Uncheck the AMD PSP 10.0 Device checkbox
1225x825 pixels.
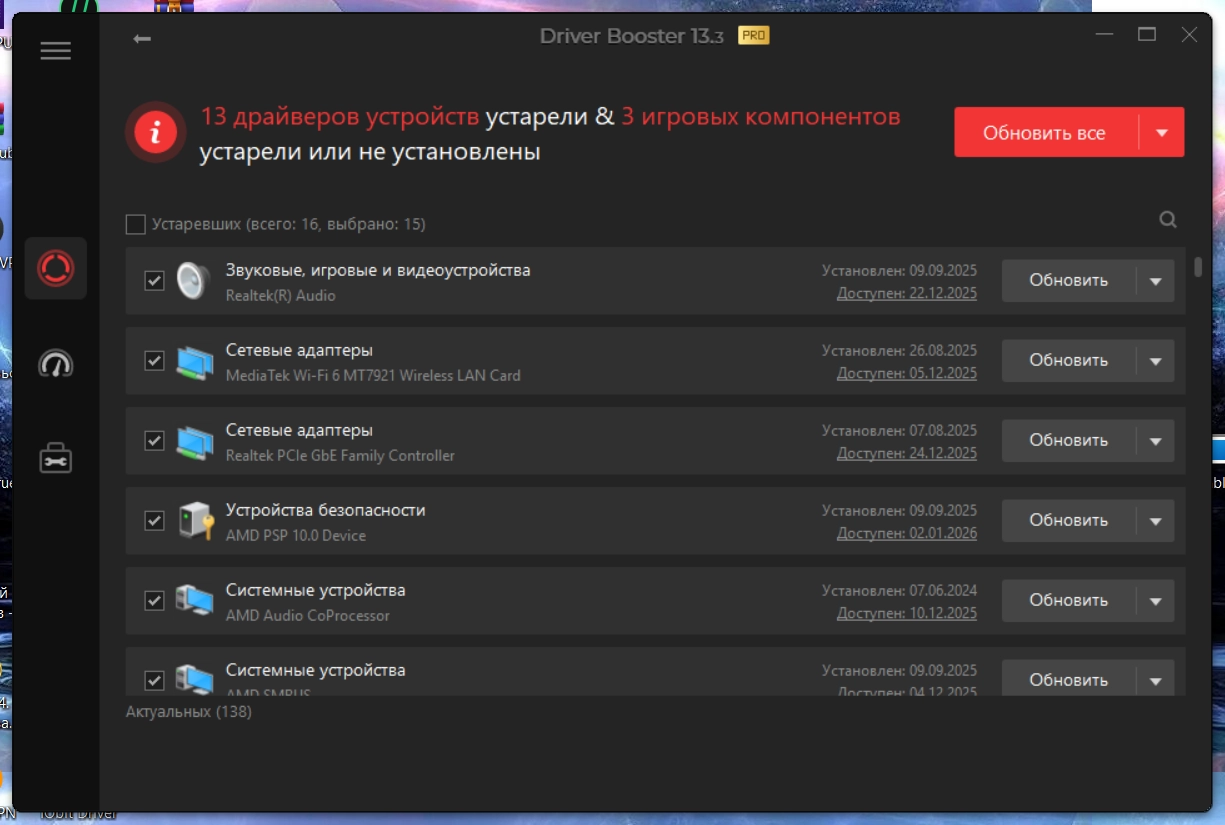click(154, 521)
